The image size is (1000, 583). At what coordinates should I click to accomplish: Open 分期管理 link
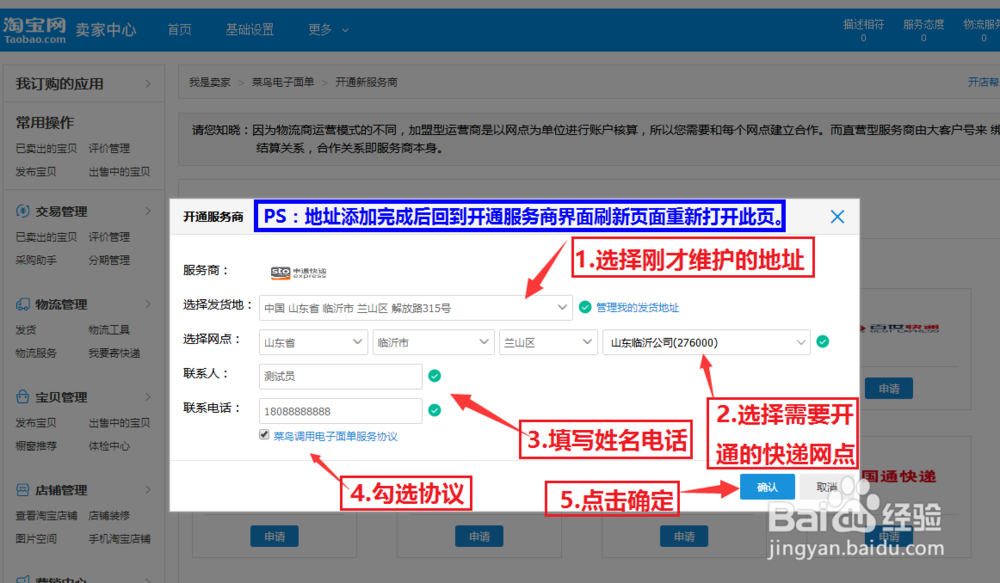coord(109,260)
